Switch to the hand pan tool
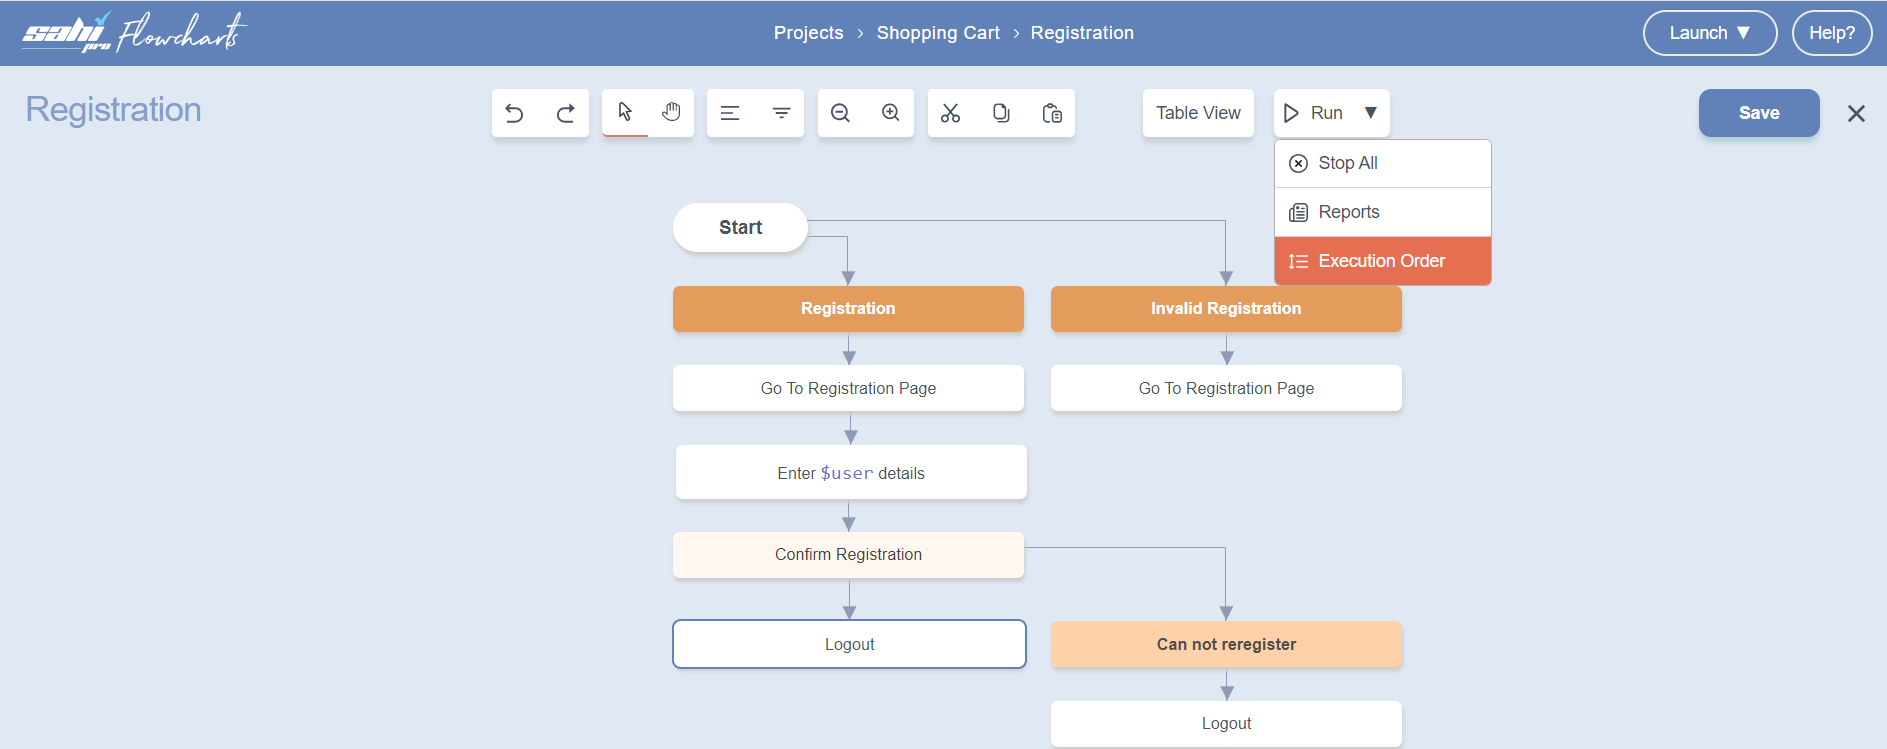This screenshot has width=1887, height=749. click(671, 112)
